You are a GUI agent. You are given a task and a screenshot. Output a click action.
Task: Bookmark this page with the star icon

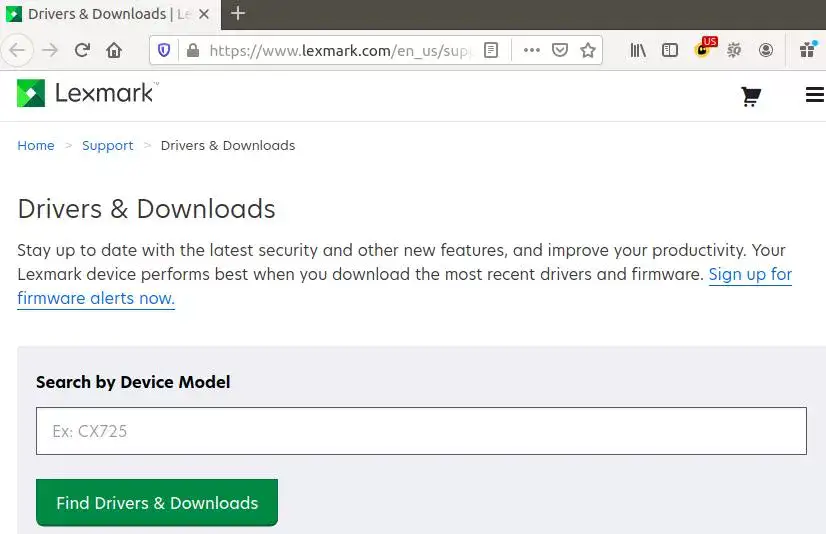coord(588,51)
